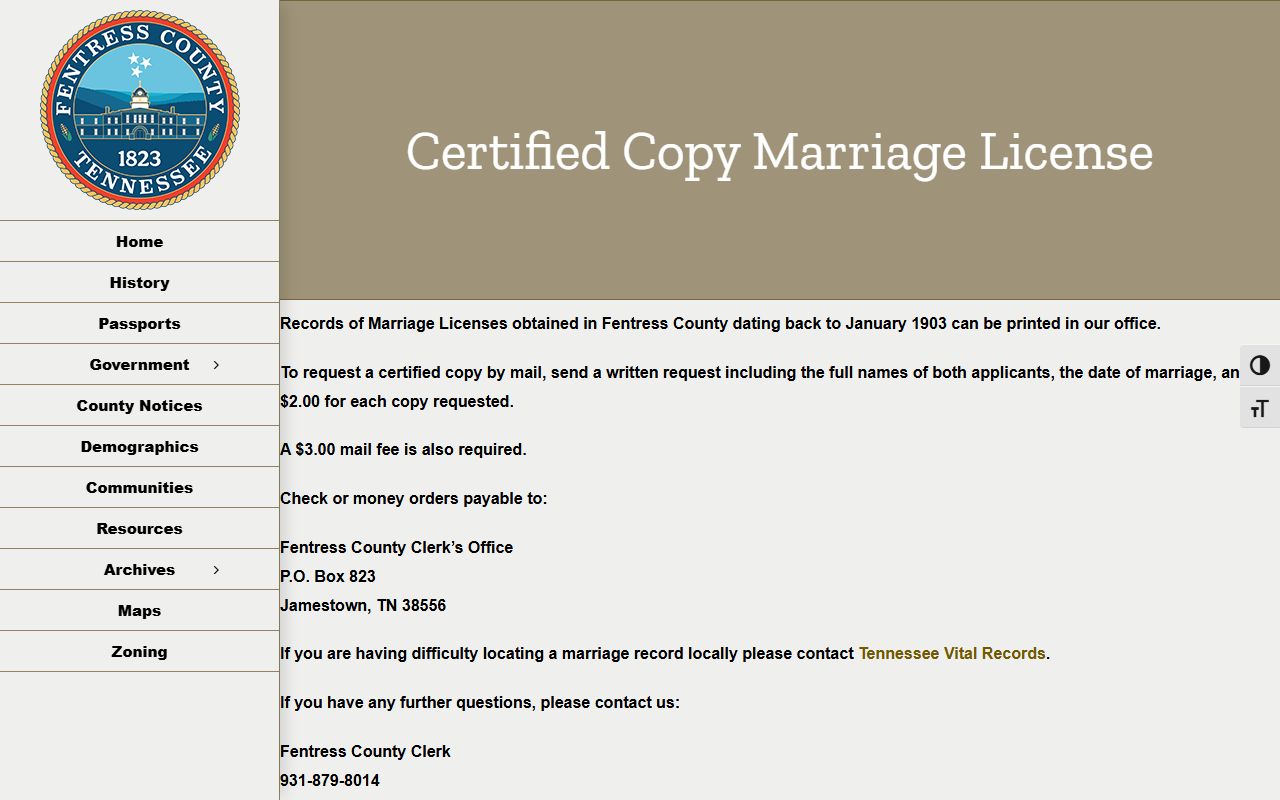Toggle larger font size icon

coord(1260,408)
